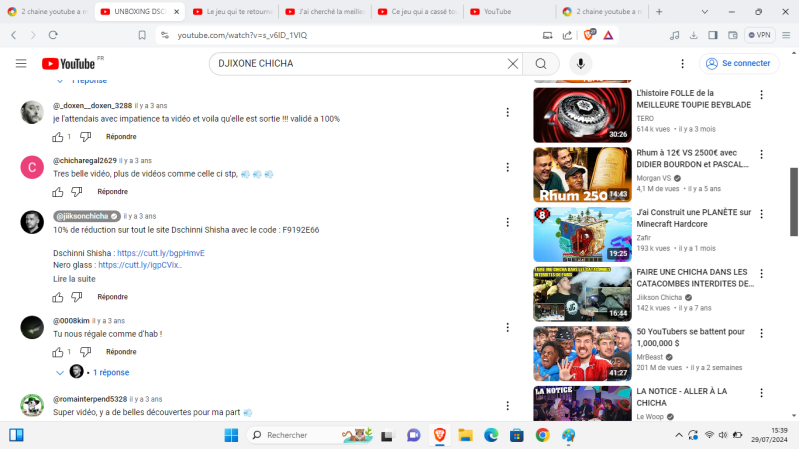Open options menu for @_doxen__doxen_3288 comment

pyautogui.click(x=508, y=112)
